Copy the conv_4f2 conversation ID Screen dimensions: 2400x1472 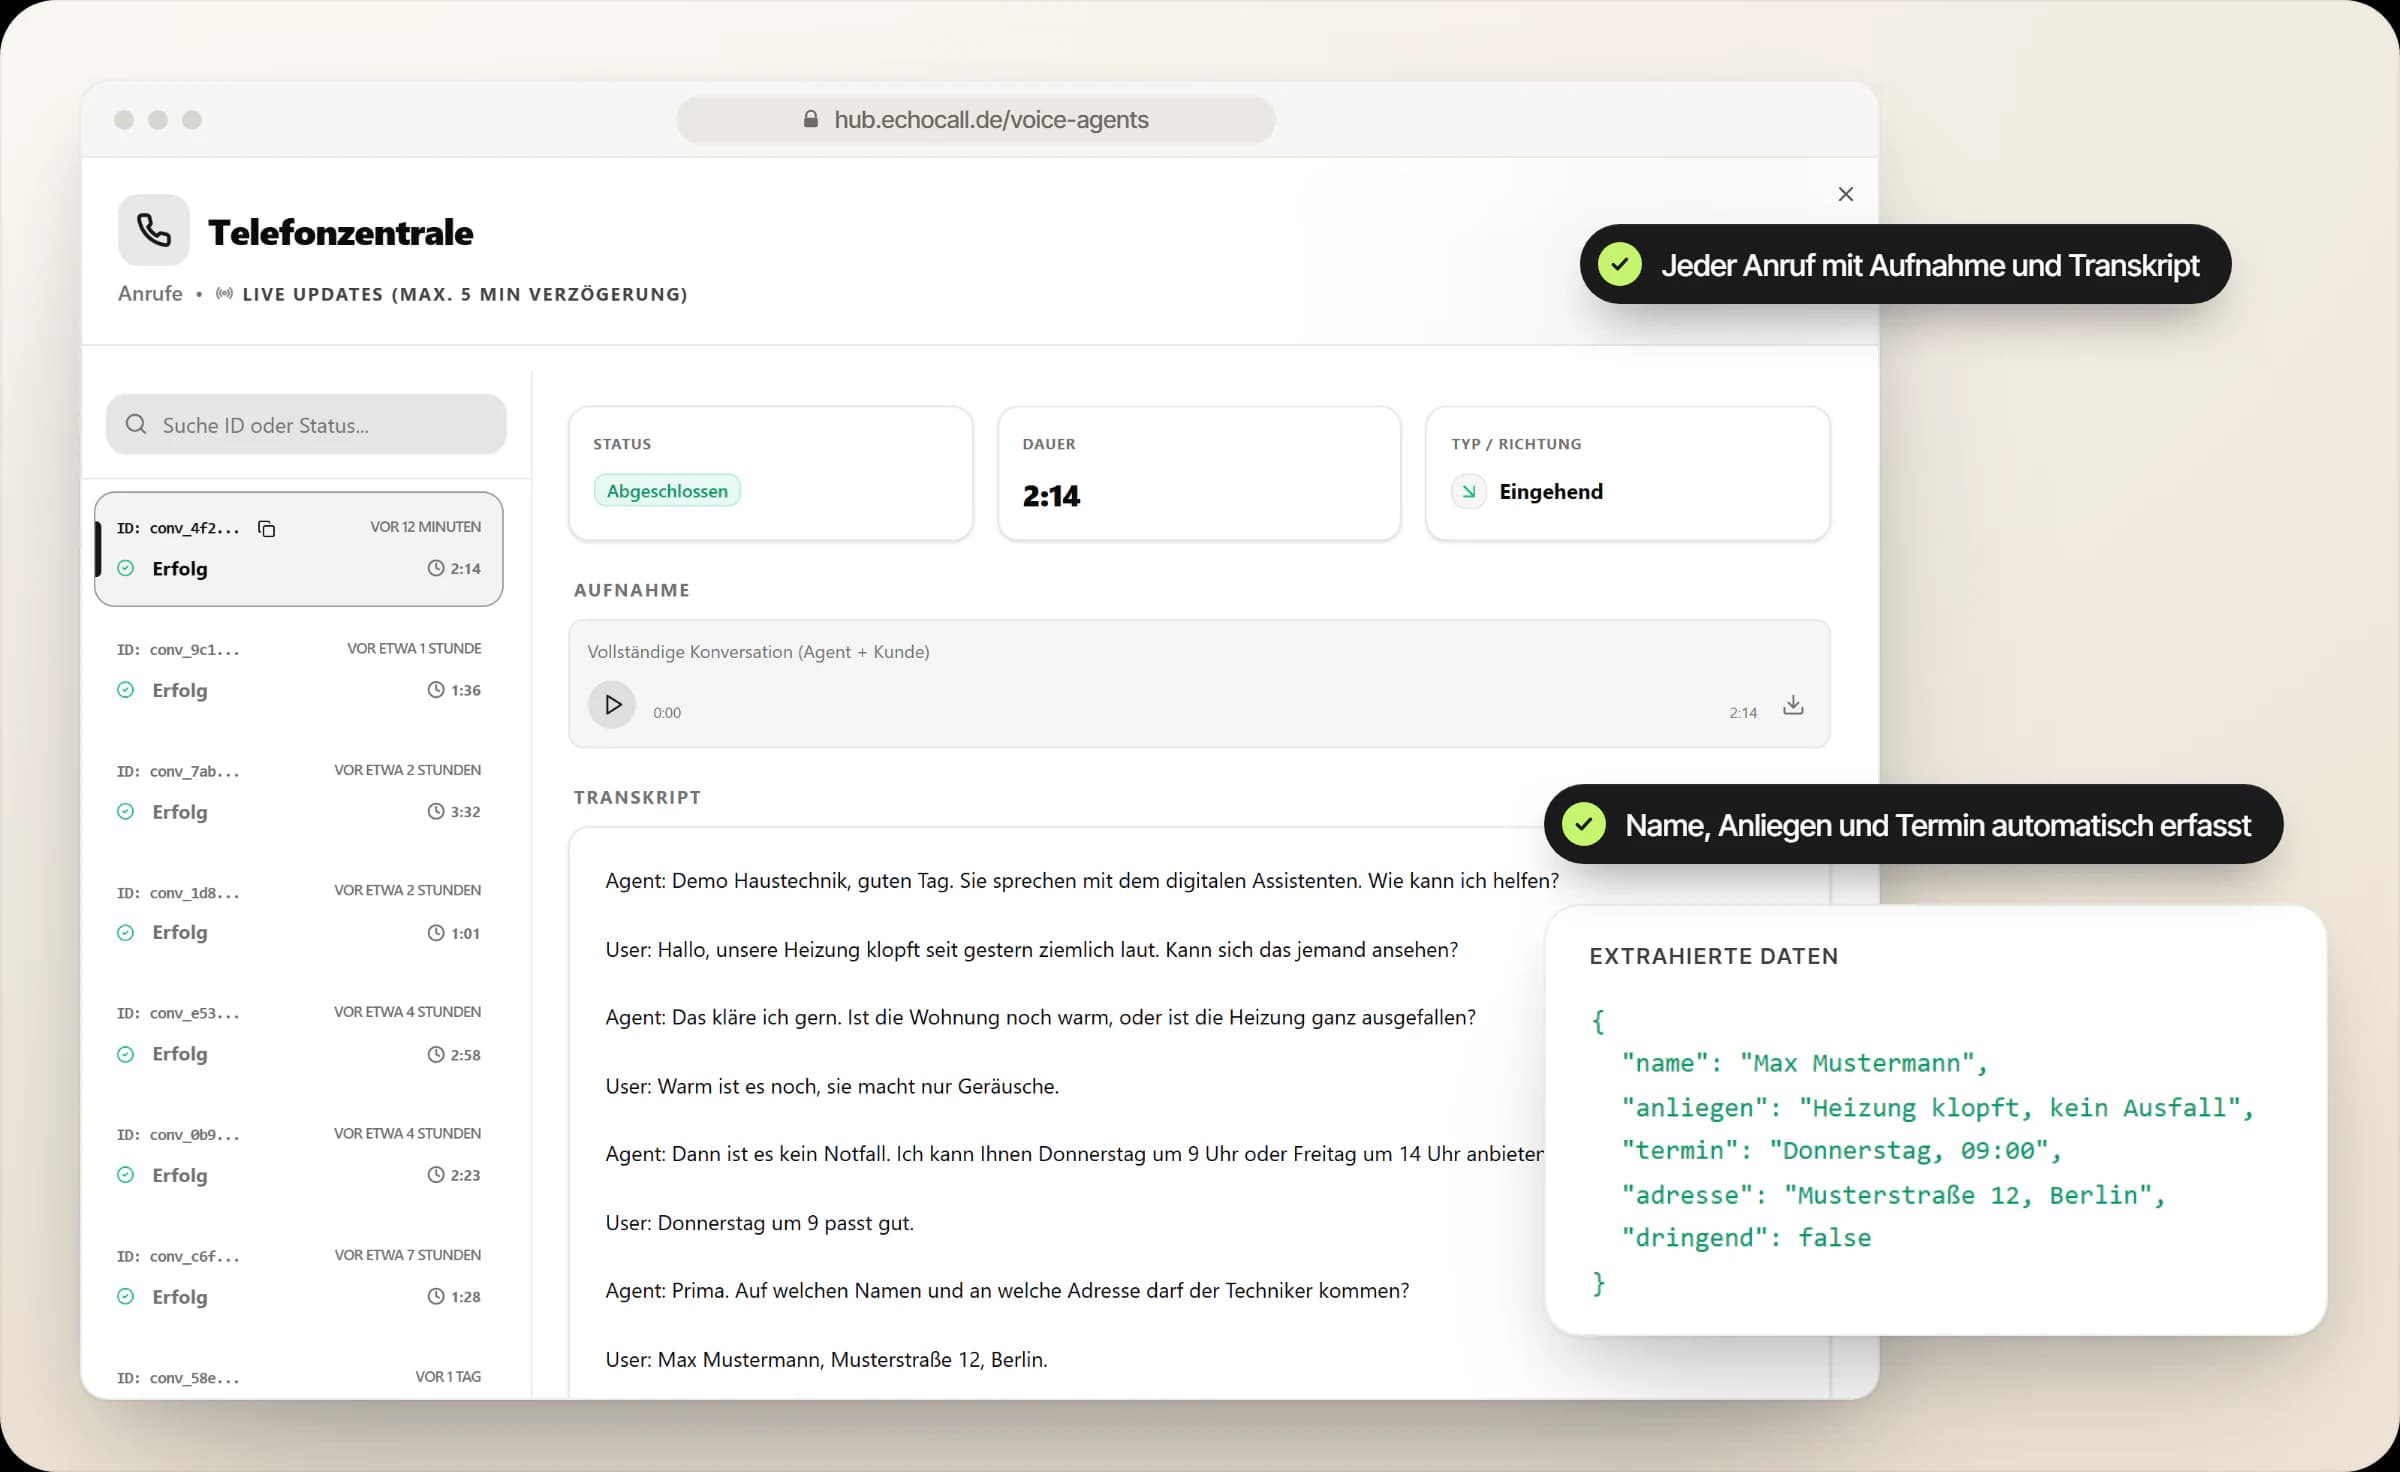click(x=266, y=528)
